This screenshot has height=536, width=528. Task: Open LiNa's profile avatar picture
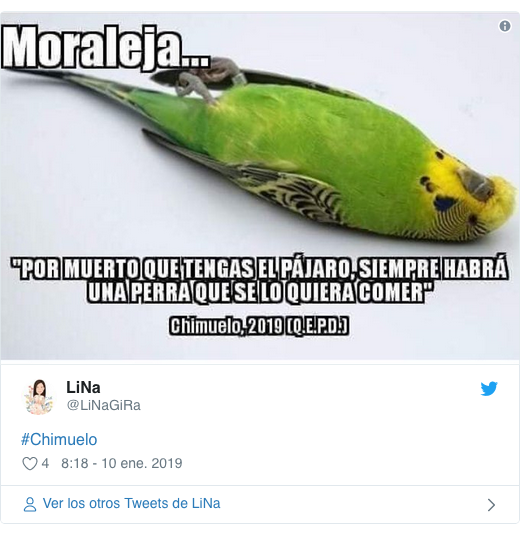click(39, 397)
